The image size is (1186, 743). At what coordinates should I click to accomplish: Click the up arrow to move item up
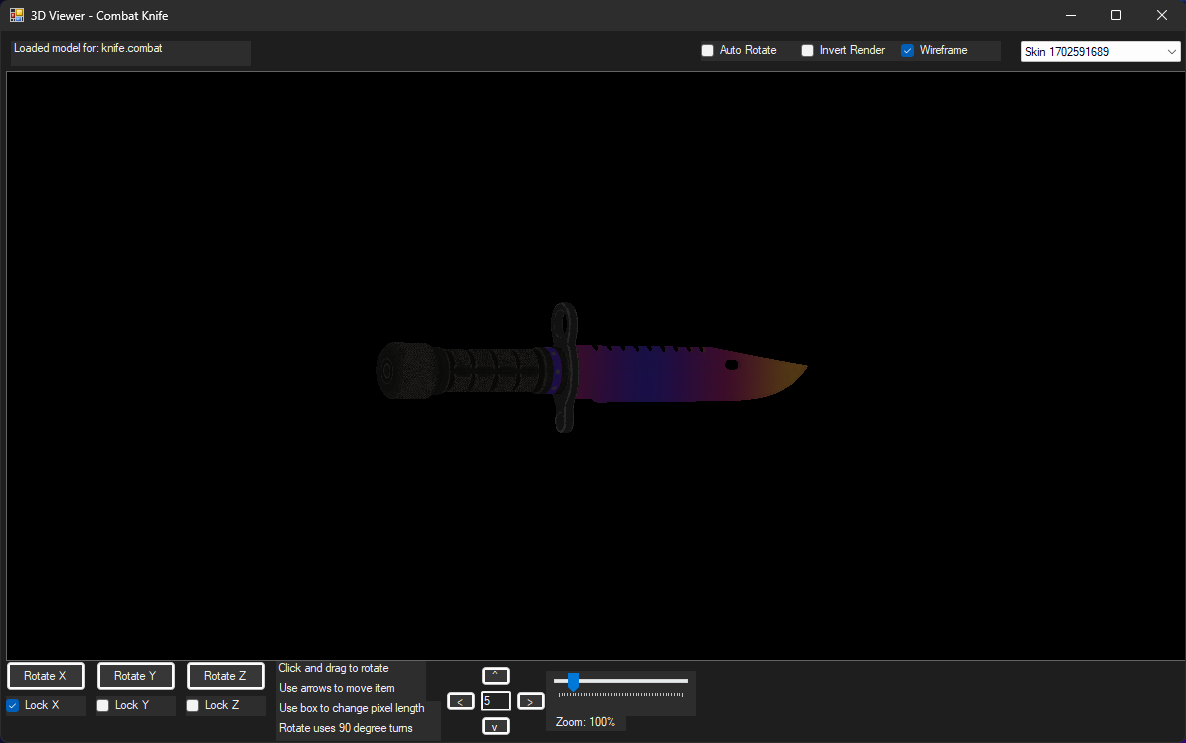coord(495,675)
